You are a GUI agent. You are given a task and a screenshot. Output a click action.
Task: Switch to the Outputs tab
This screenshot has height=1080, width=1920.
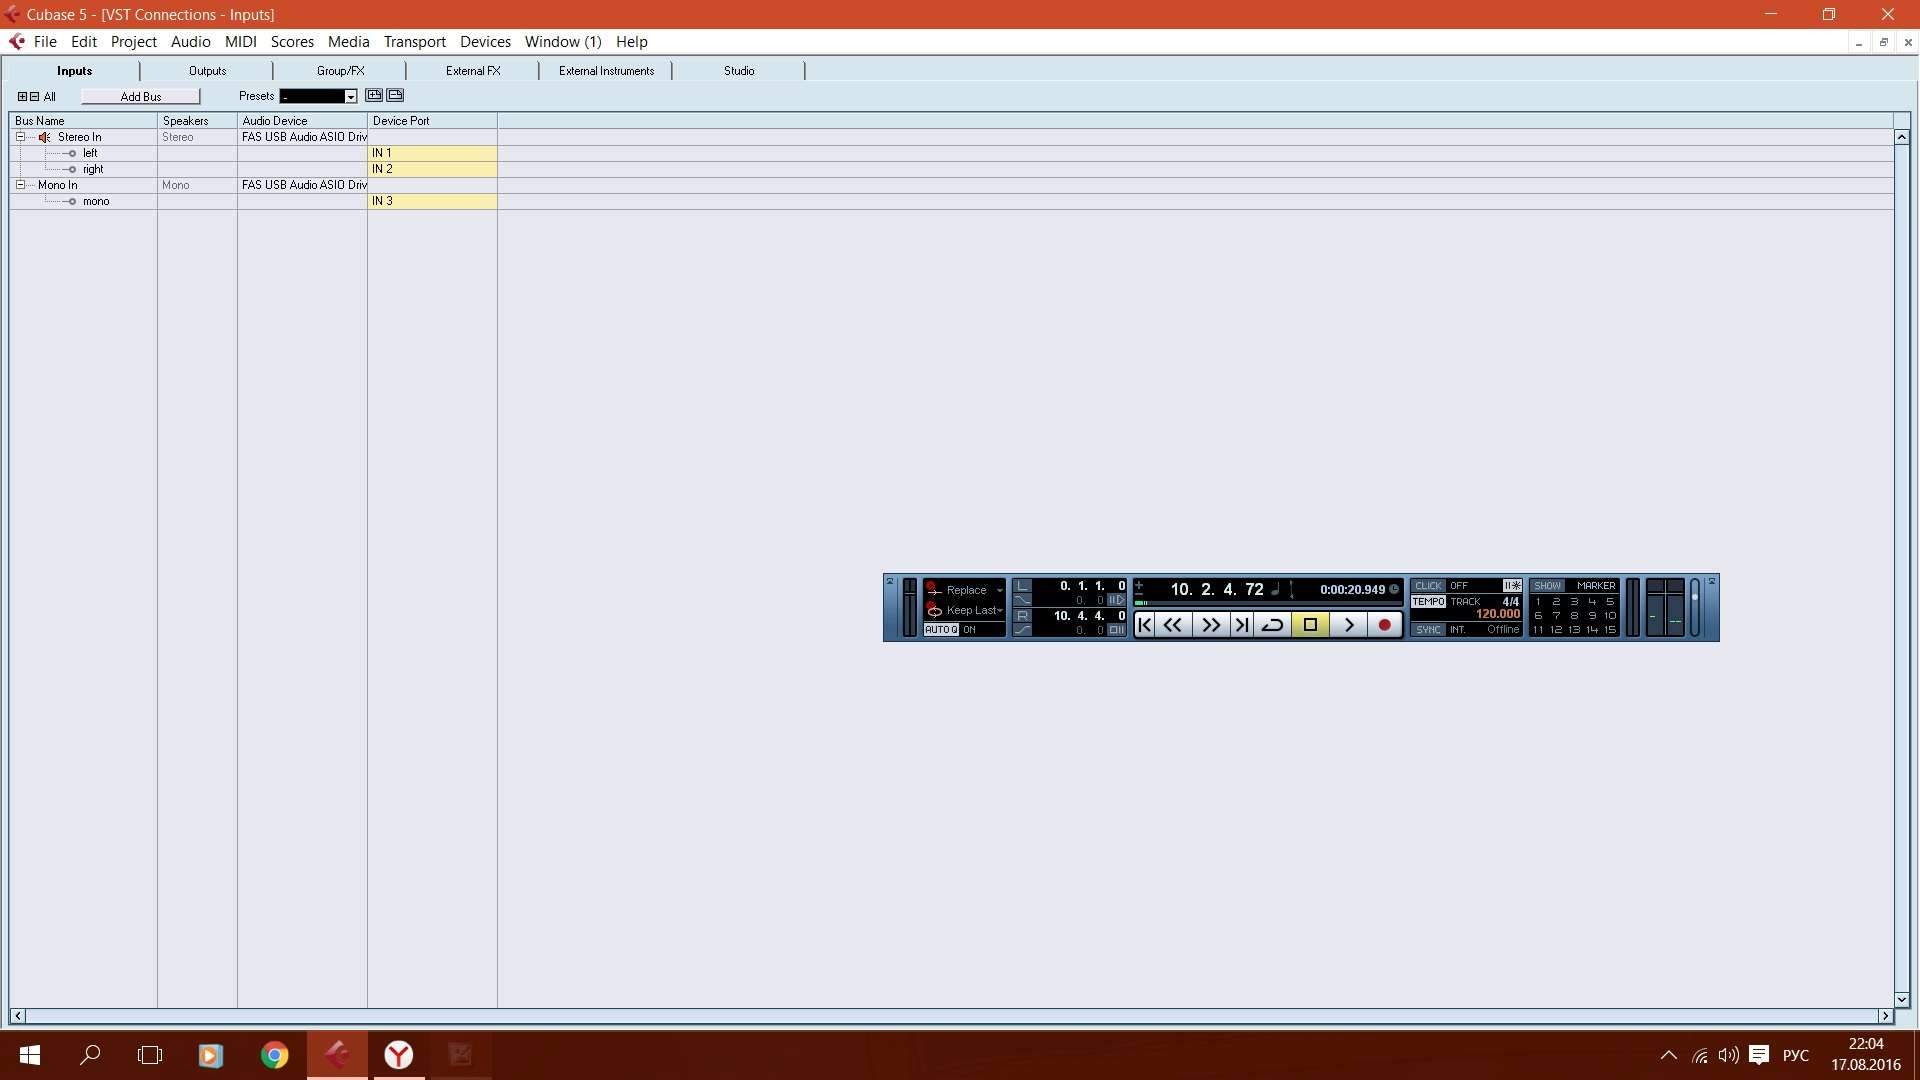coord(207,71)
